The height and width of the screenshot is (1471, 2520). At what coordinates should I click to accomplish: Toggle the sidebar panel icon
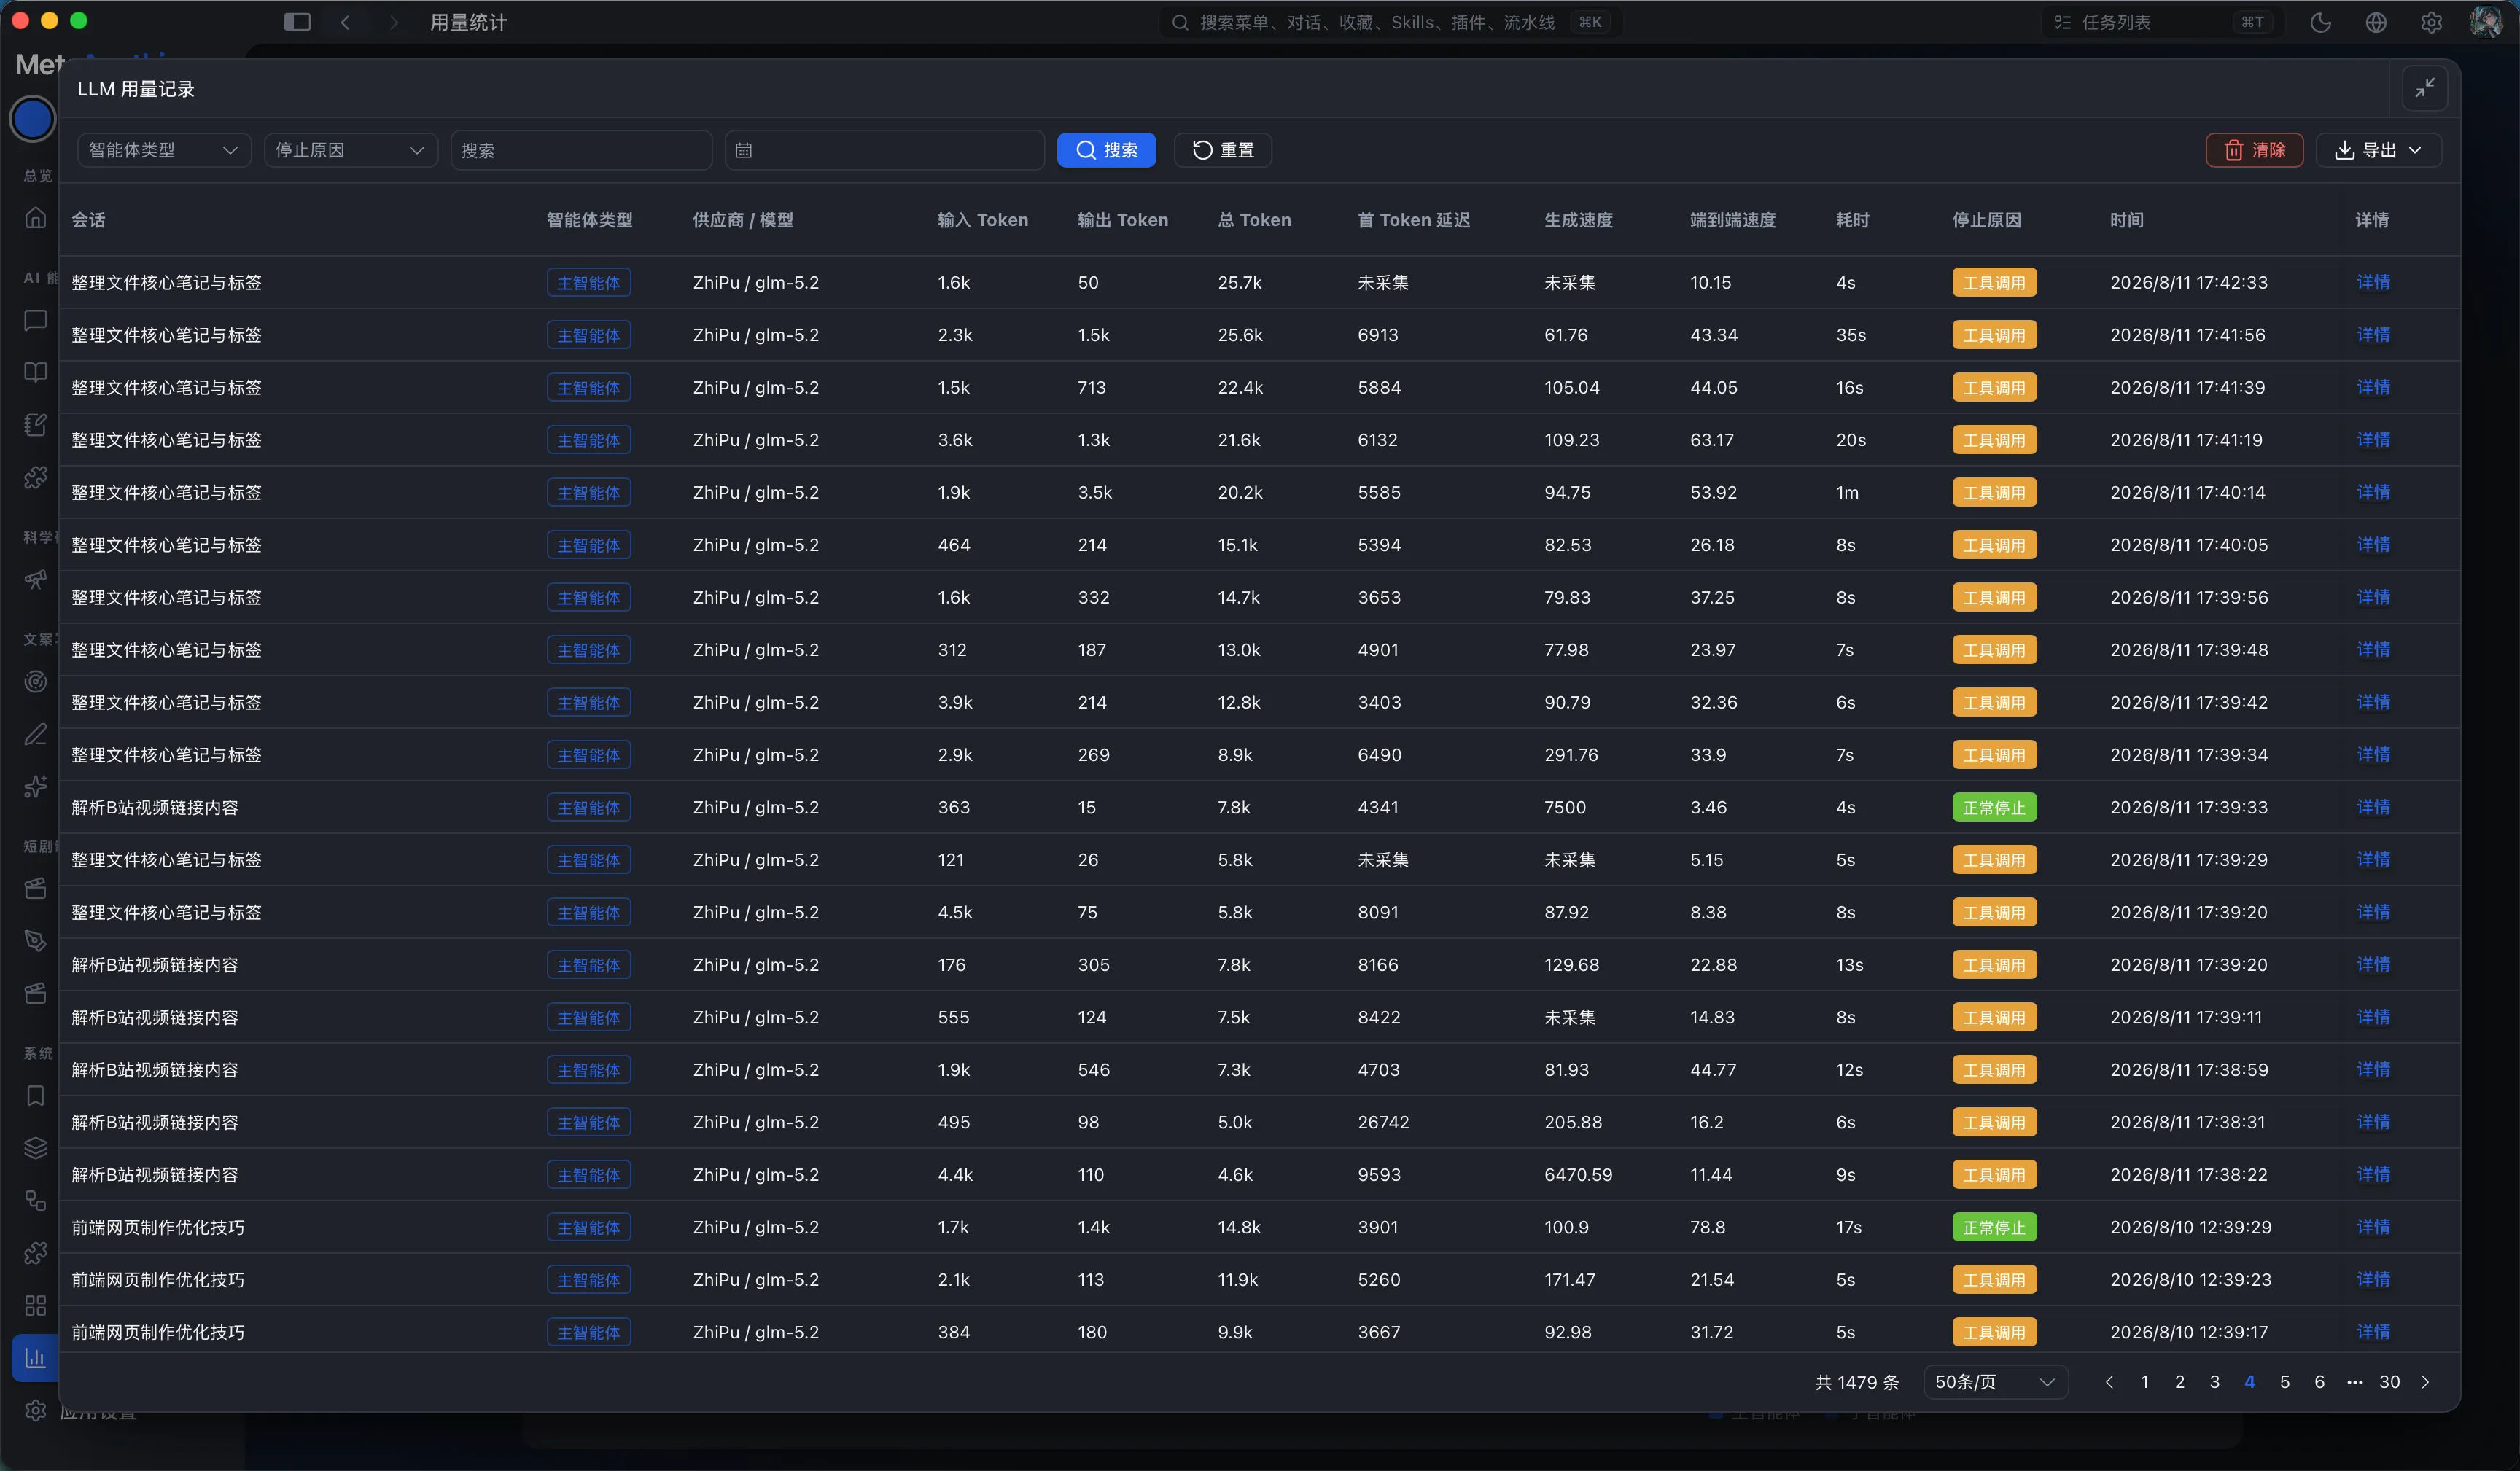click(297, 22)
